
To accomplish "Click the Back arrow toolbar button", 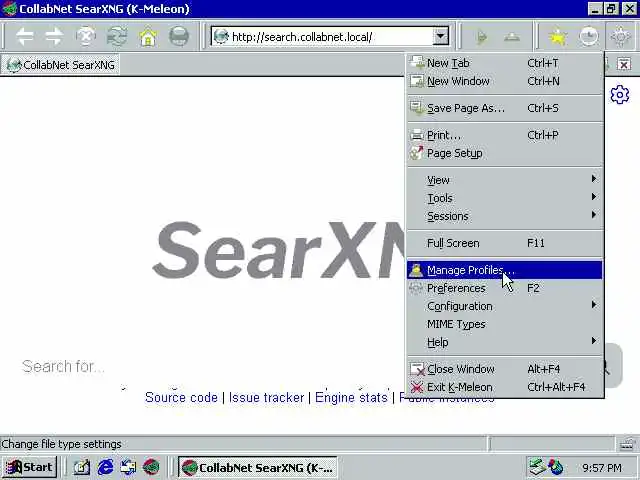I will 24,37.
